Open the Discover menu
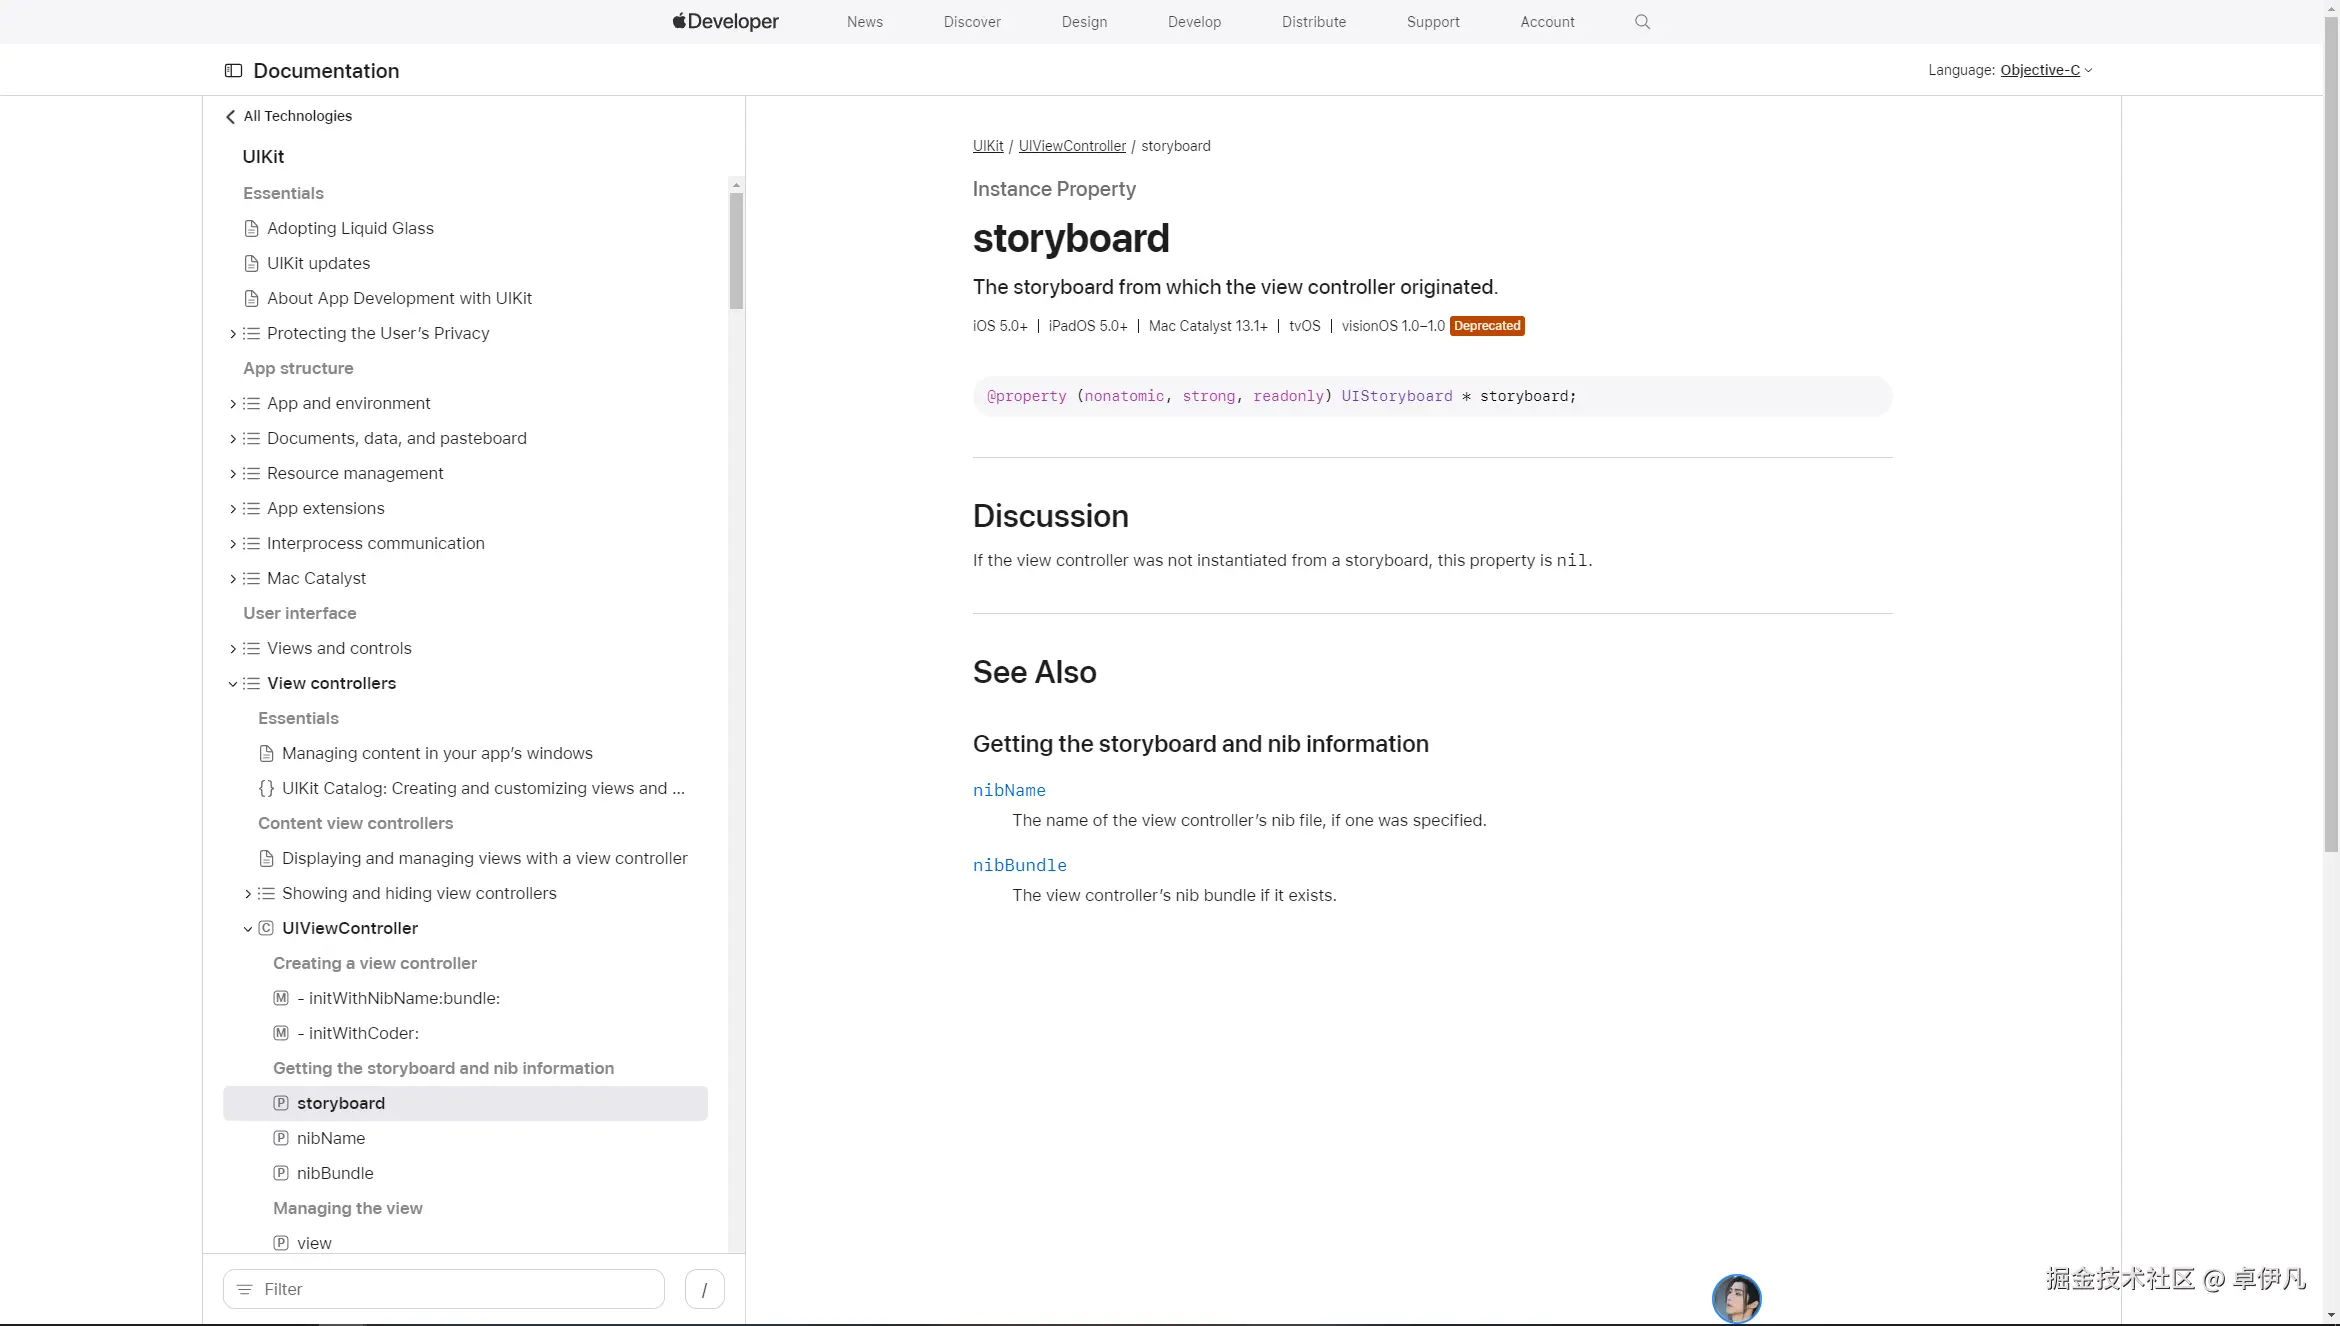Image resolution: width=2340 pixels, height=1326 pixels. 972,22
